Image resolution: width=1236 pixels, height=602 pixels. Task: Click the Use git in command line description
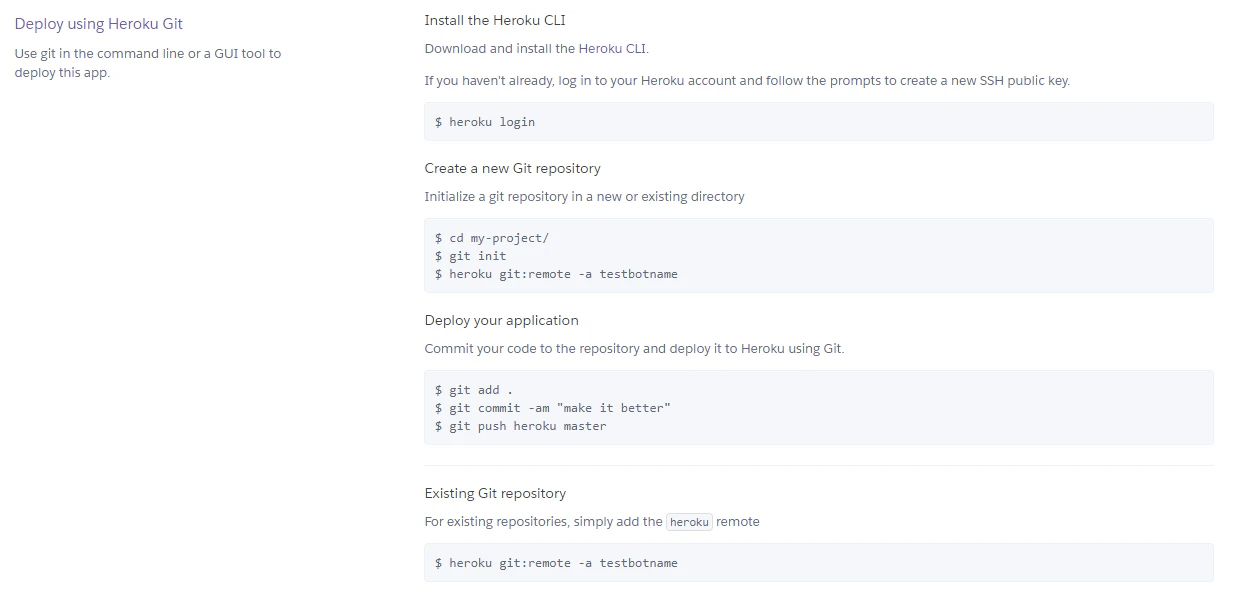148,63
